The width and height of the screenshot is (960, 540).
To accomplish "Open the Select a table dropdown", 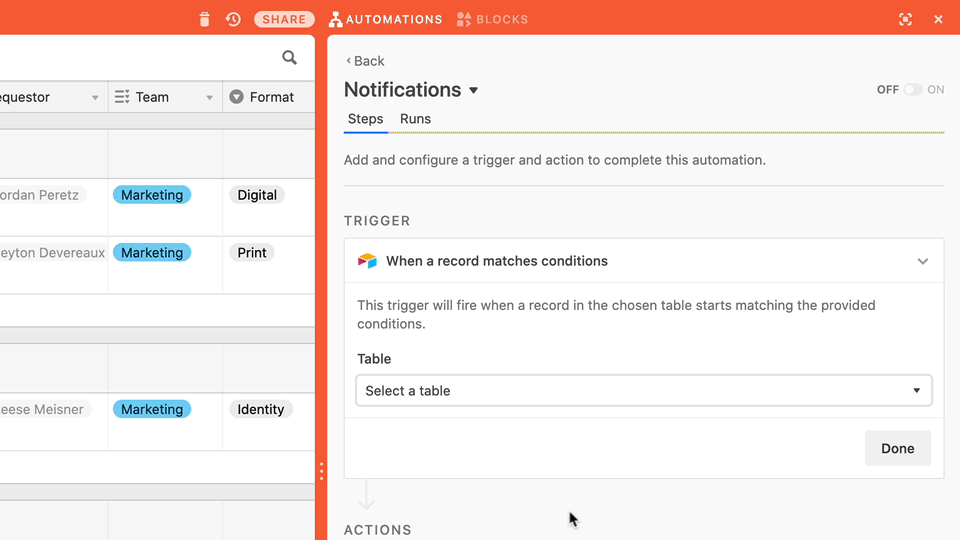I will point(644,391).
